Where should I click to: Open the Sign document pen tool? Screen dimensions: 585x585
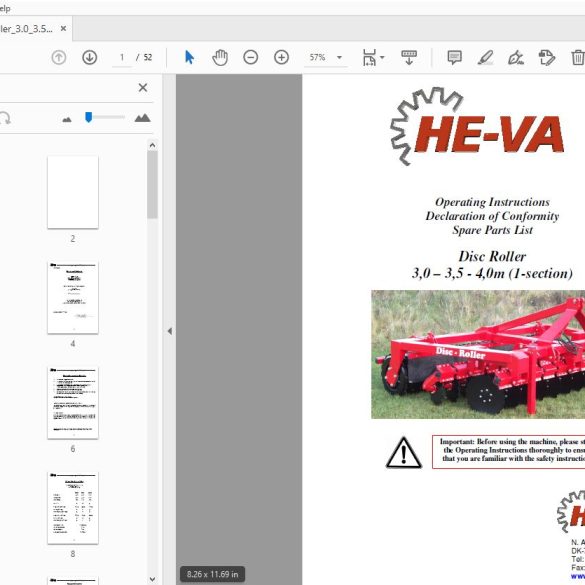click(x=516, y=57)
